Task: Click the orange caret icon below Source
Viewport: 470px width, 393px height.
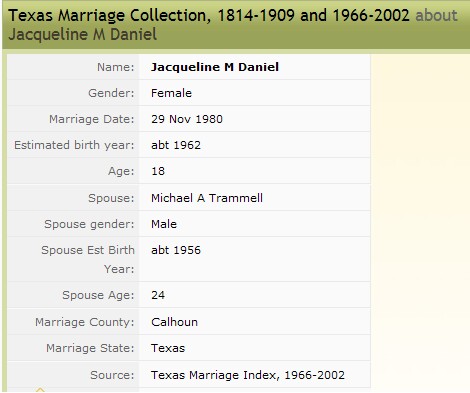Action: (x=40, y=389)
